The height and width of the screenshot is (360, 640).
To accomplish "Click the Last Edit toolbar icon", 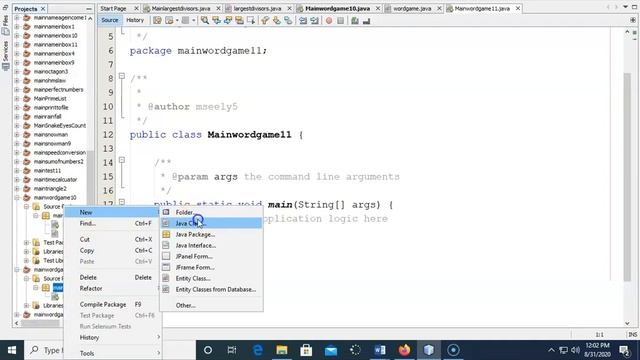I will 157,20.
